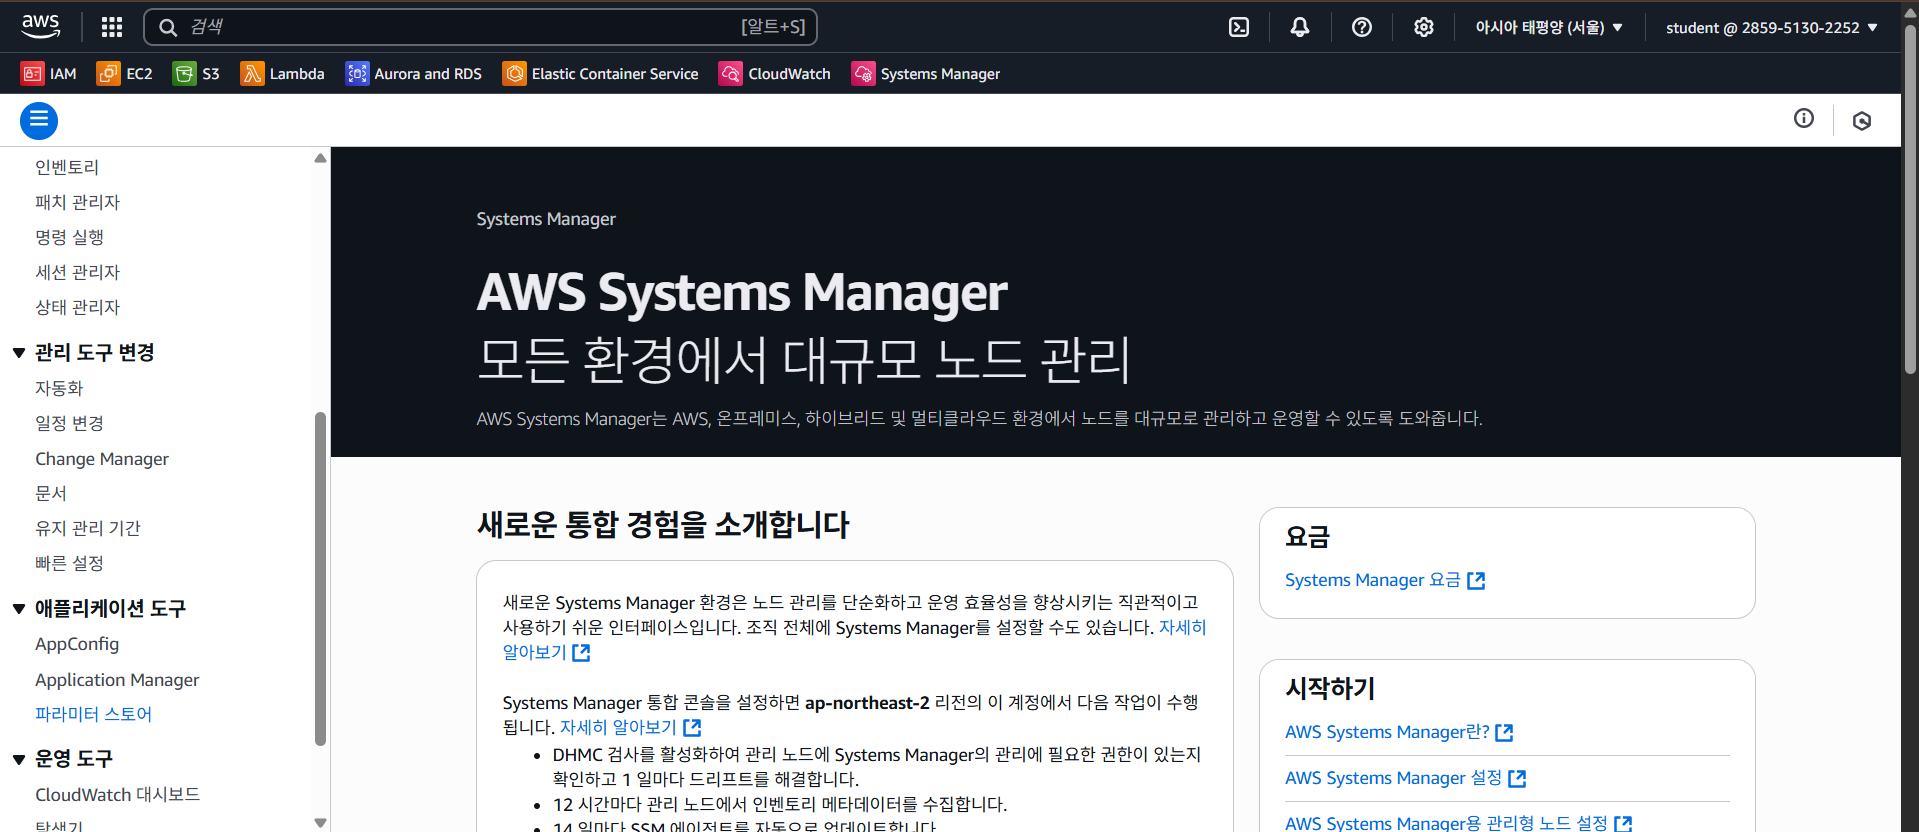Open the S3 shortcut icon

tap(184, 73)
